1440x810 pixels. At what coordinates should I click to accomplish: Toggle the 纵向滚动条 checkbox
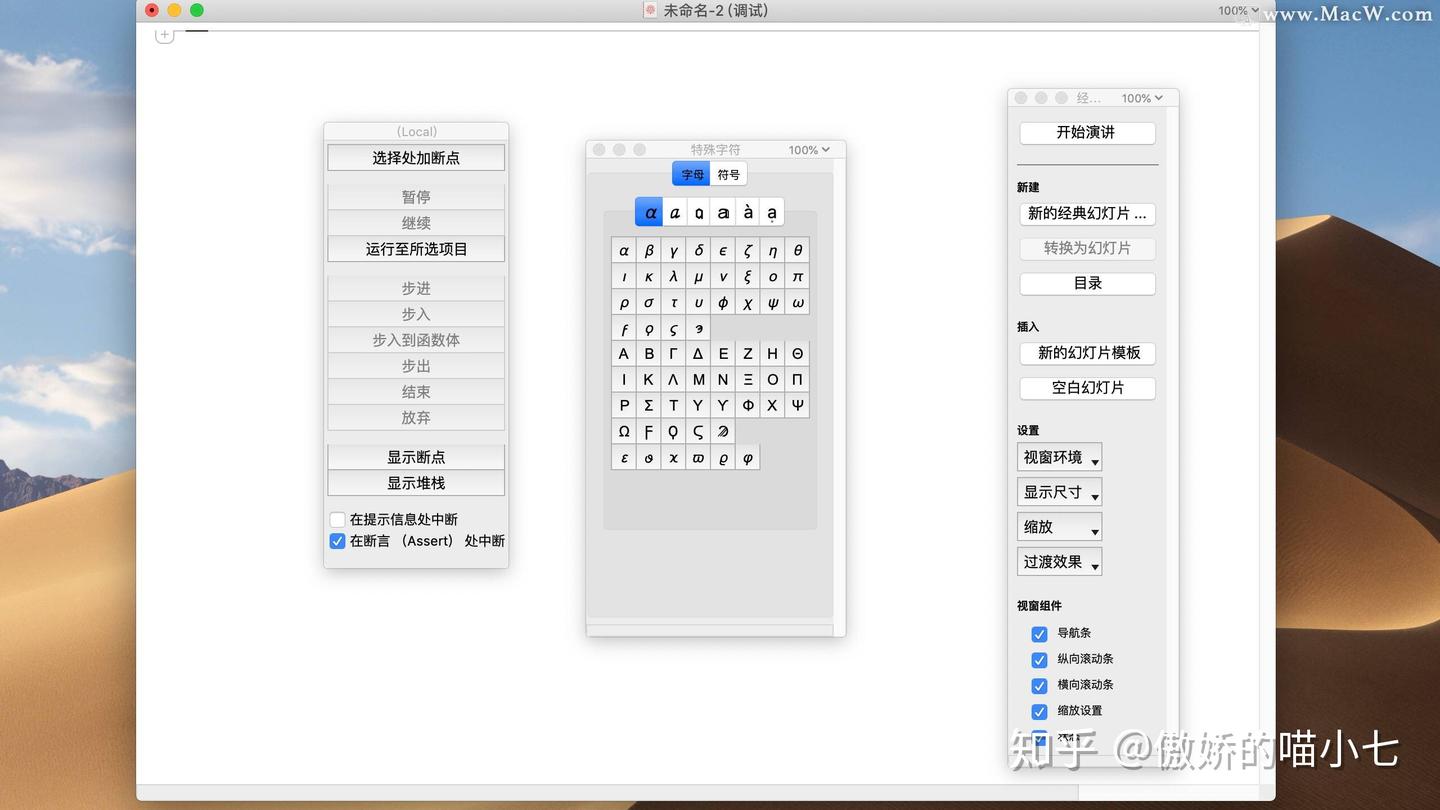pos(1039,660)
